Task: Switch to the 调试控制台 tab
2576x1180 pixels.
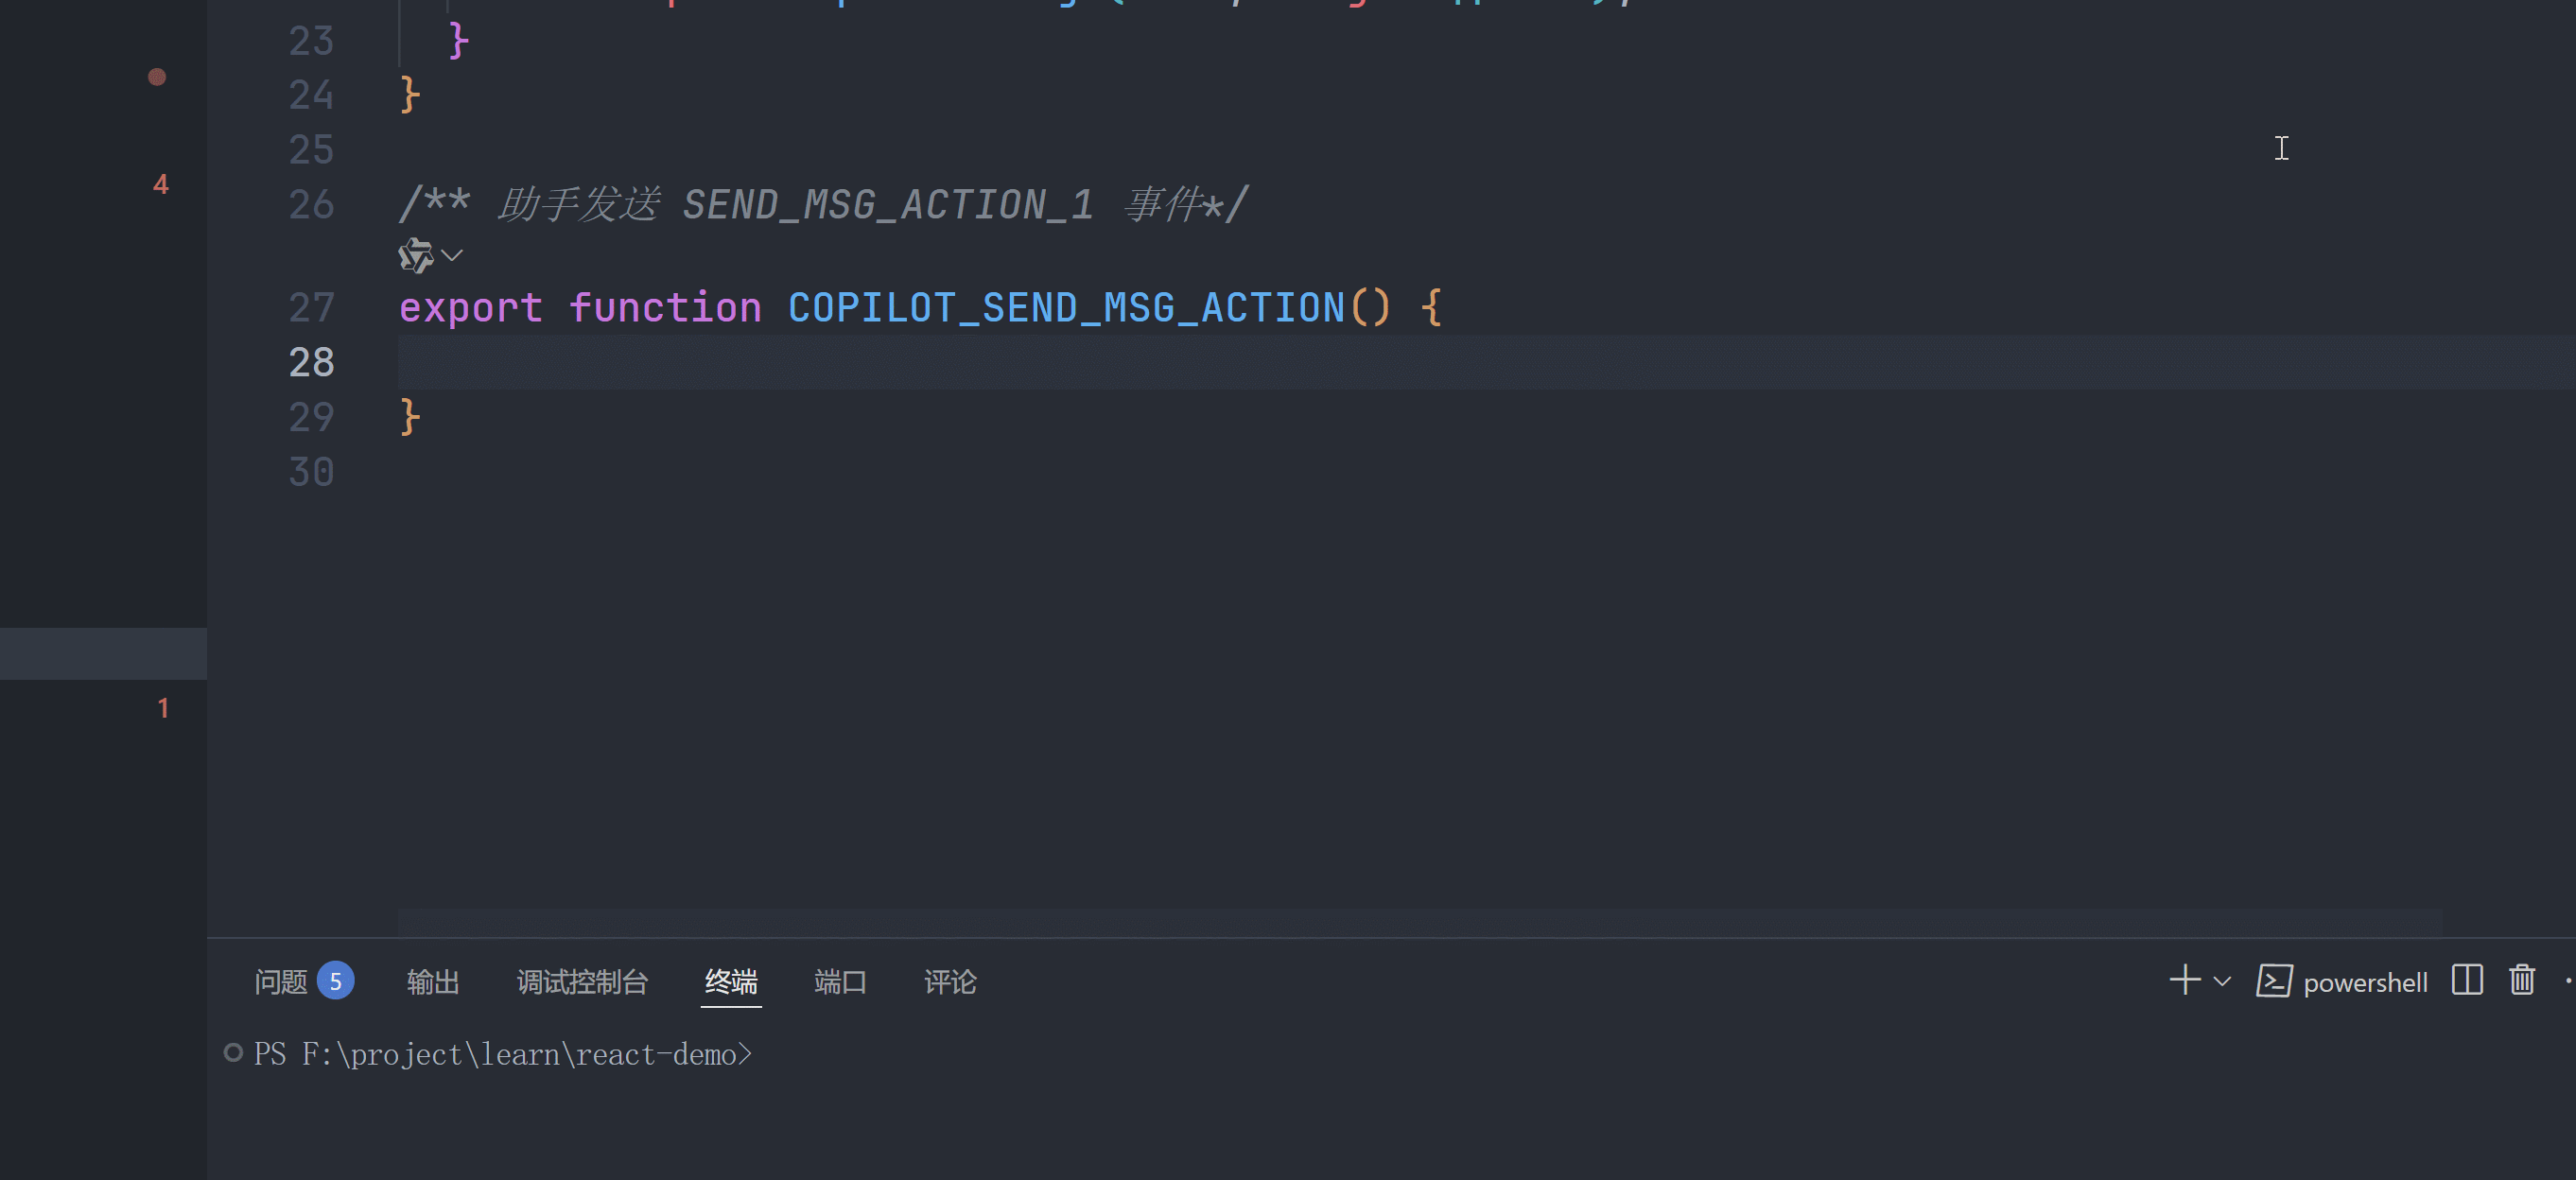Action: (582, 981)
